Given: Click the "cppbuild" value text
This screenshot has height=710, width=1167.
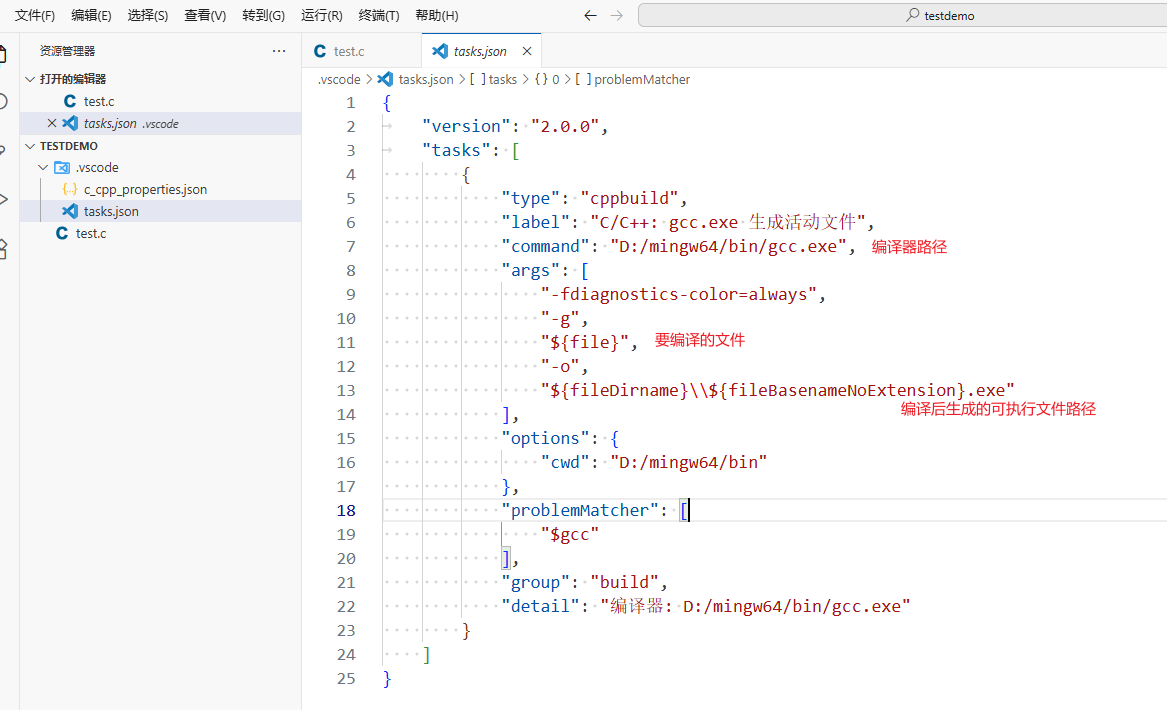Looking at the screenshot, I should pyautogui.click(x=629, y=199).
